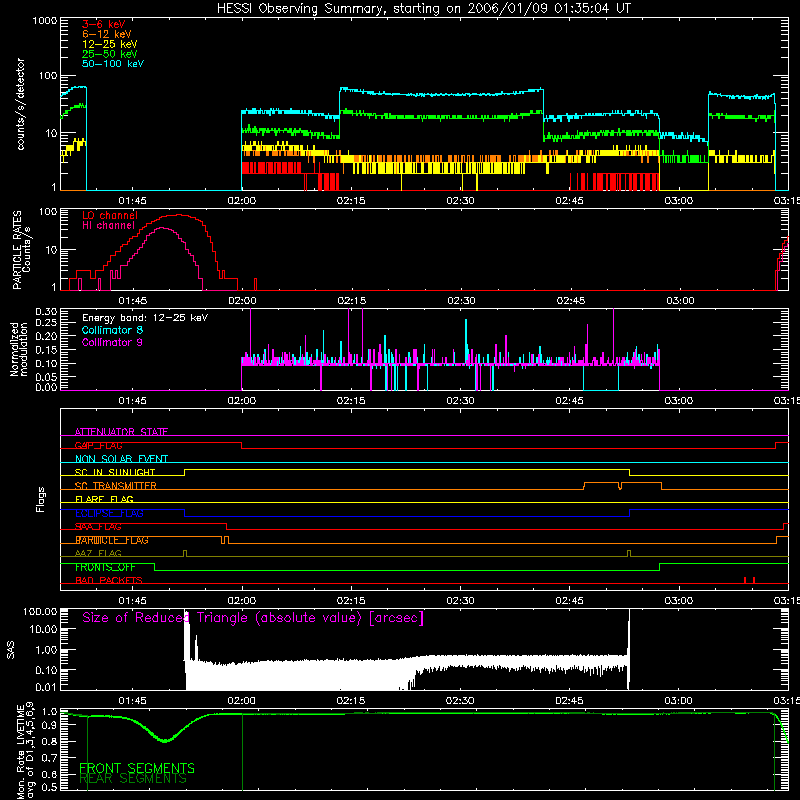
Task: Click the '0.9' livetime tick value
Action: [x=49, y=726]
